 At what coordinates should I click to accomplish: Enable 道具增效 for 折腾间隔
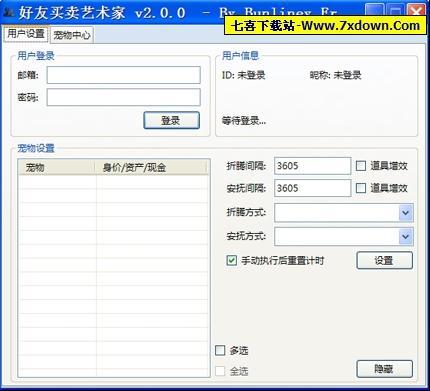coord(361,166)
